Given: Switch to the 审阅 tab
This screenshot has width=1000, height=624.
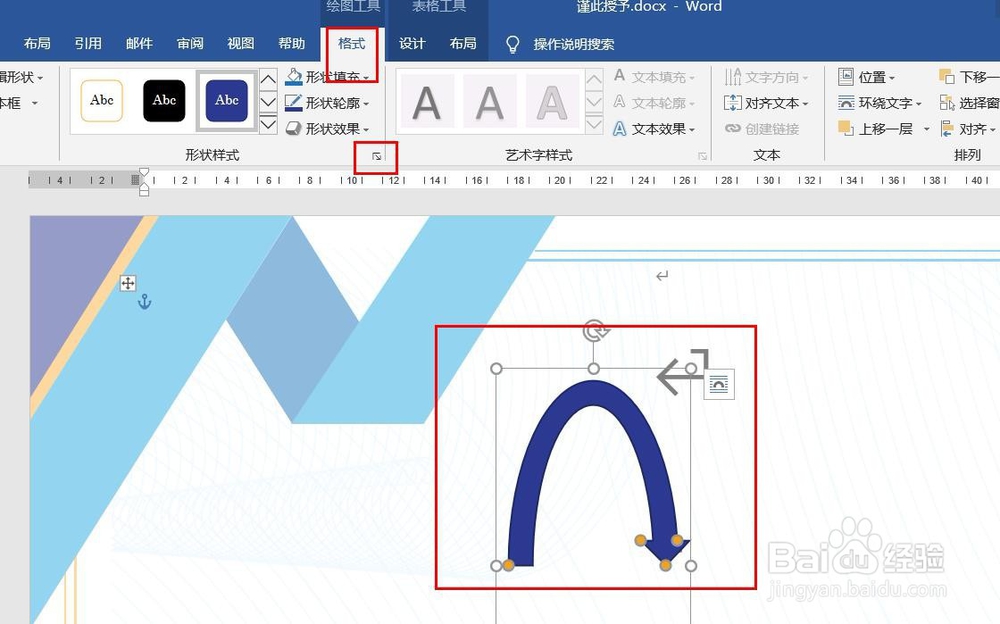Looking at the screenshot, I should click(190, 43).
